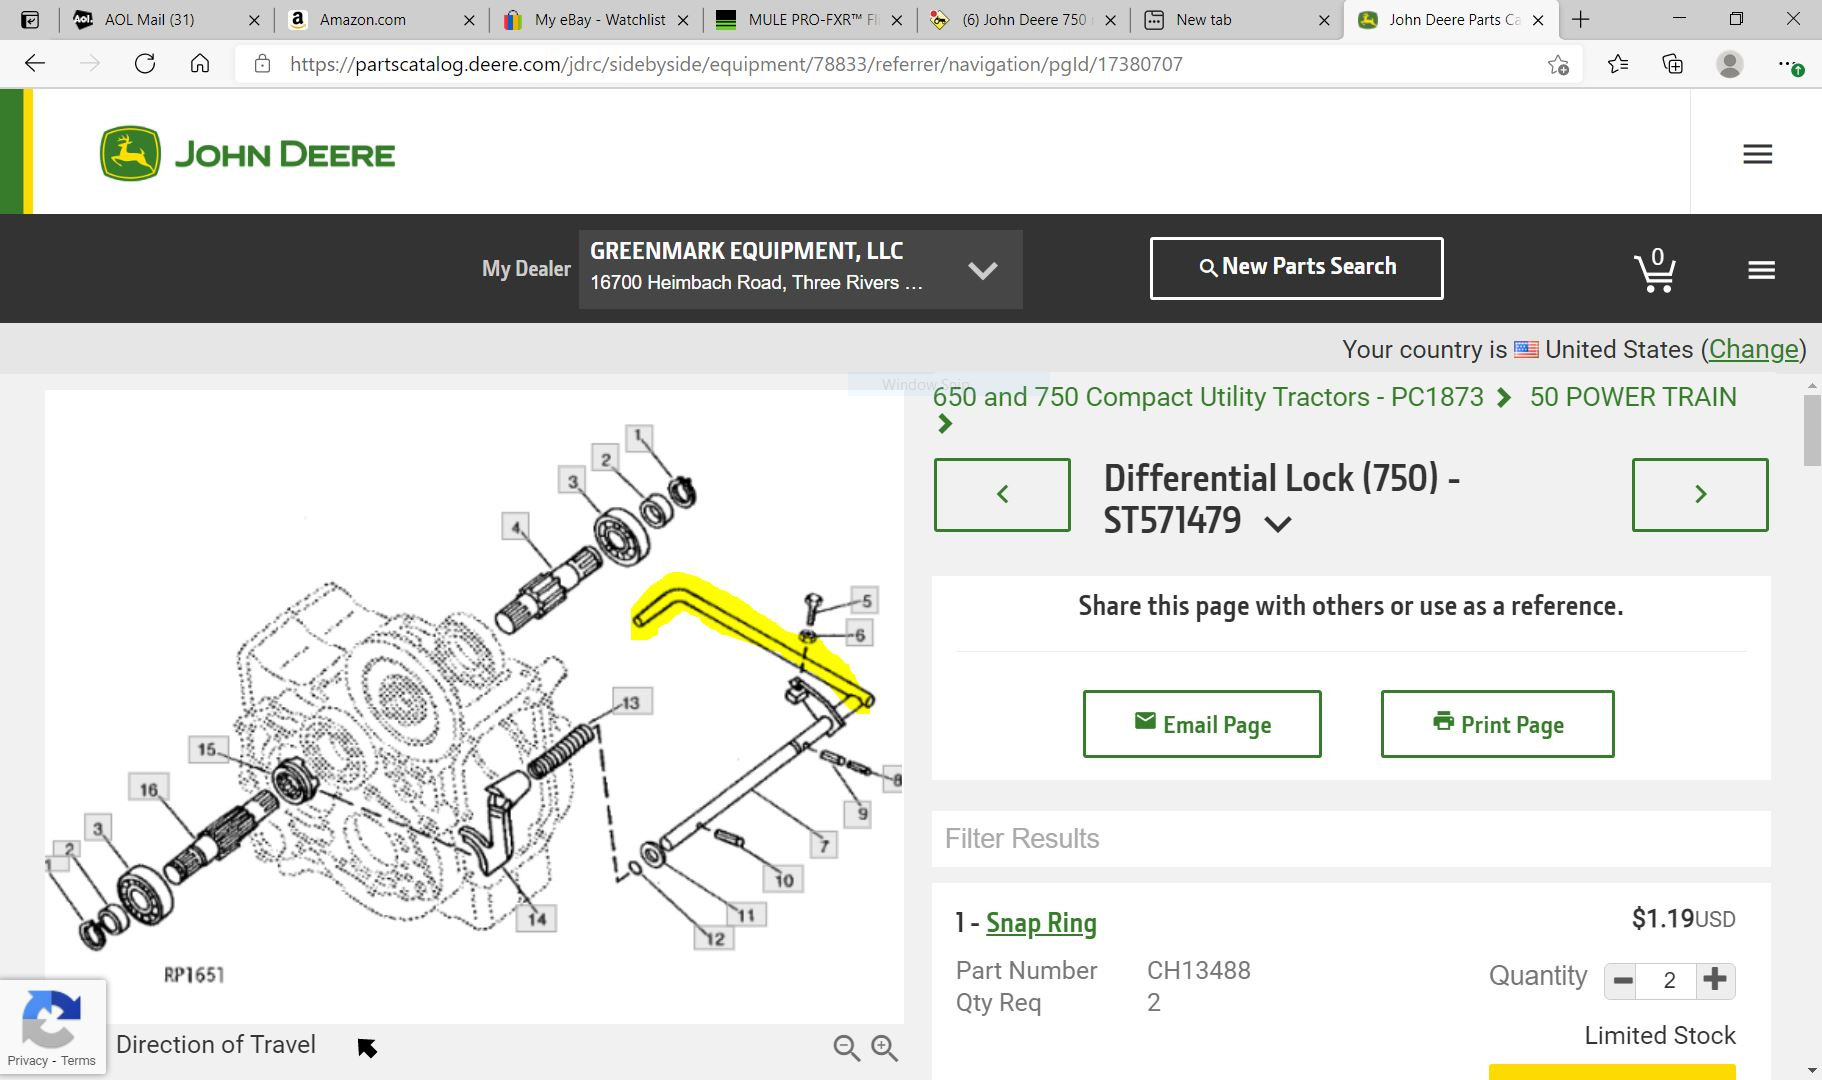Zoom out of the parts diagram
Screen dimensions: 1822x1080
pyautogui.click(x=845, y=1047)
